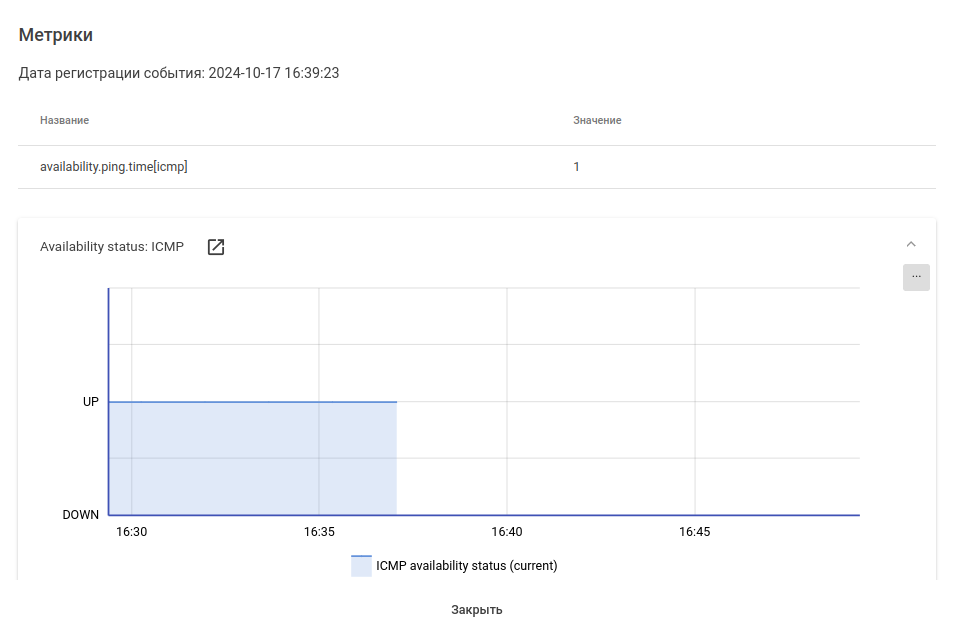Click the 16:45 time axis label

(x=694, y=532)
